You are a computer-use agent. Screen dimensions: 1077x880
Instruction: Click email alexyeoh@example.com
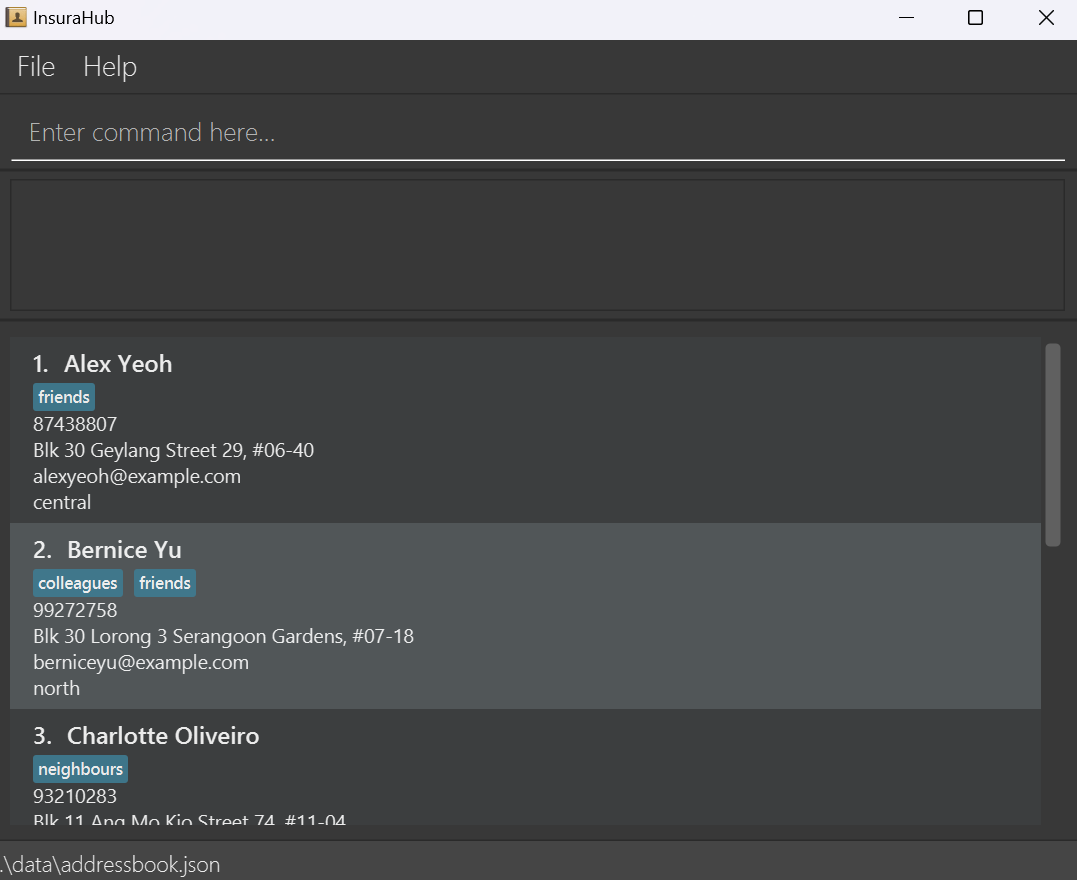click(137, 476)
